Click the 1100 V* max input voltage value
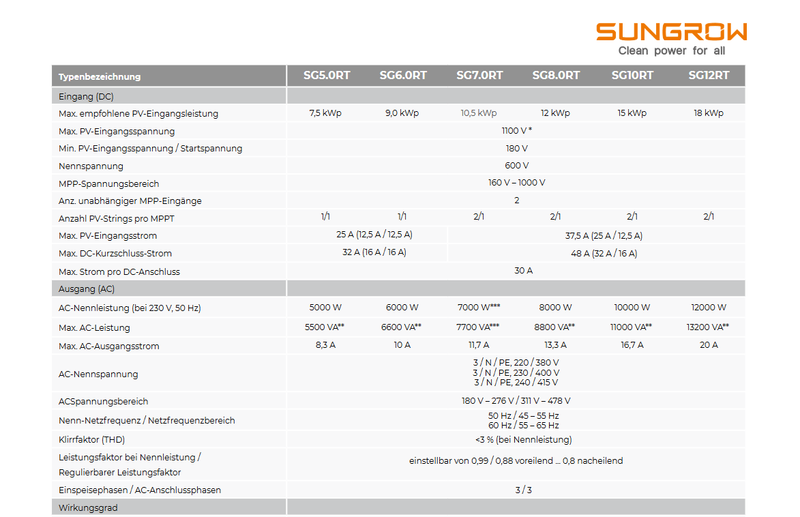The image size is (800, 517). (x=516, y=131)
